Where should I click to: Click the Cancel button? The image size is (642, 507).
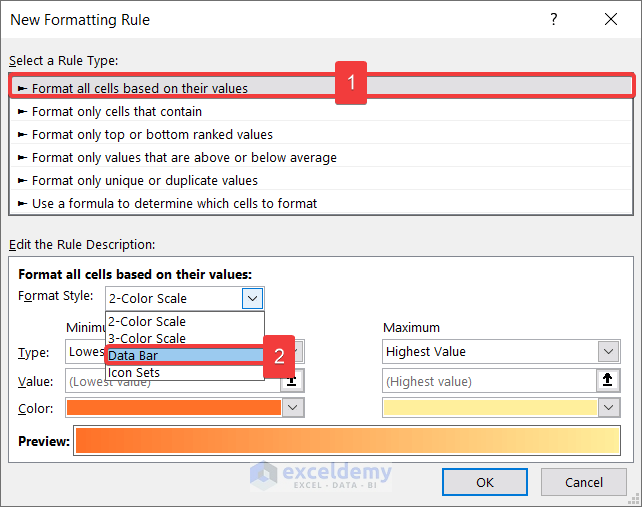(x=584, y=482)
